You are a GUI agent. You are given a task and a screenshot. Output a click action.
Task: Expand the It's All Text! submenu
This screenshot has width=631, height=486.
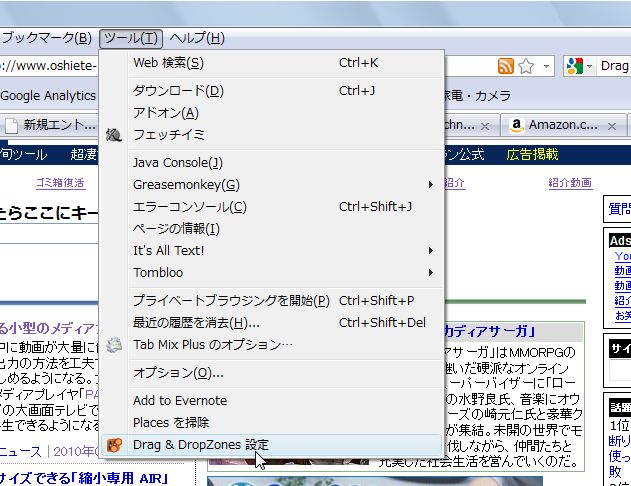coord(272,251)
